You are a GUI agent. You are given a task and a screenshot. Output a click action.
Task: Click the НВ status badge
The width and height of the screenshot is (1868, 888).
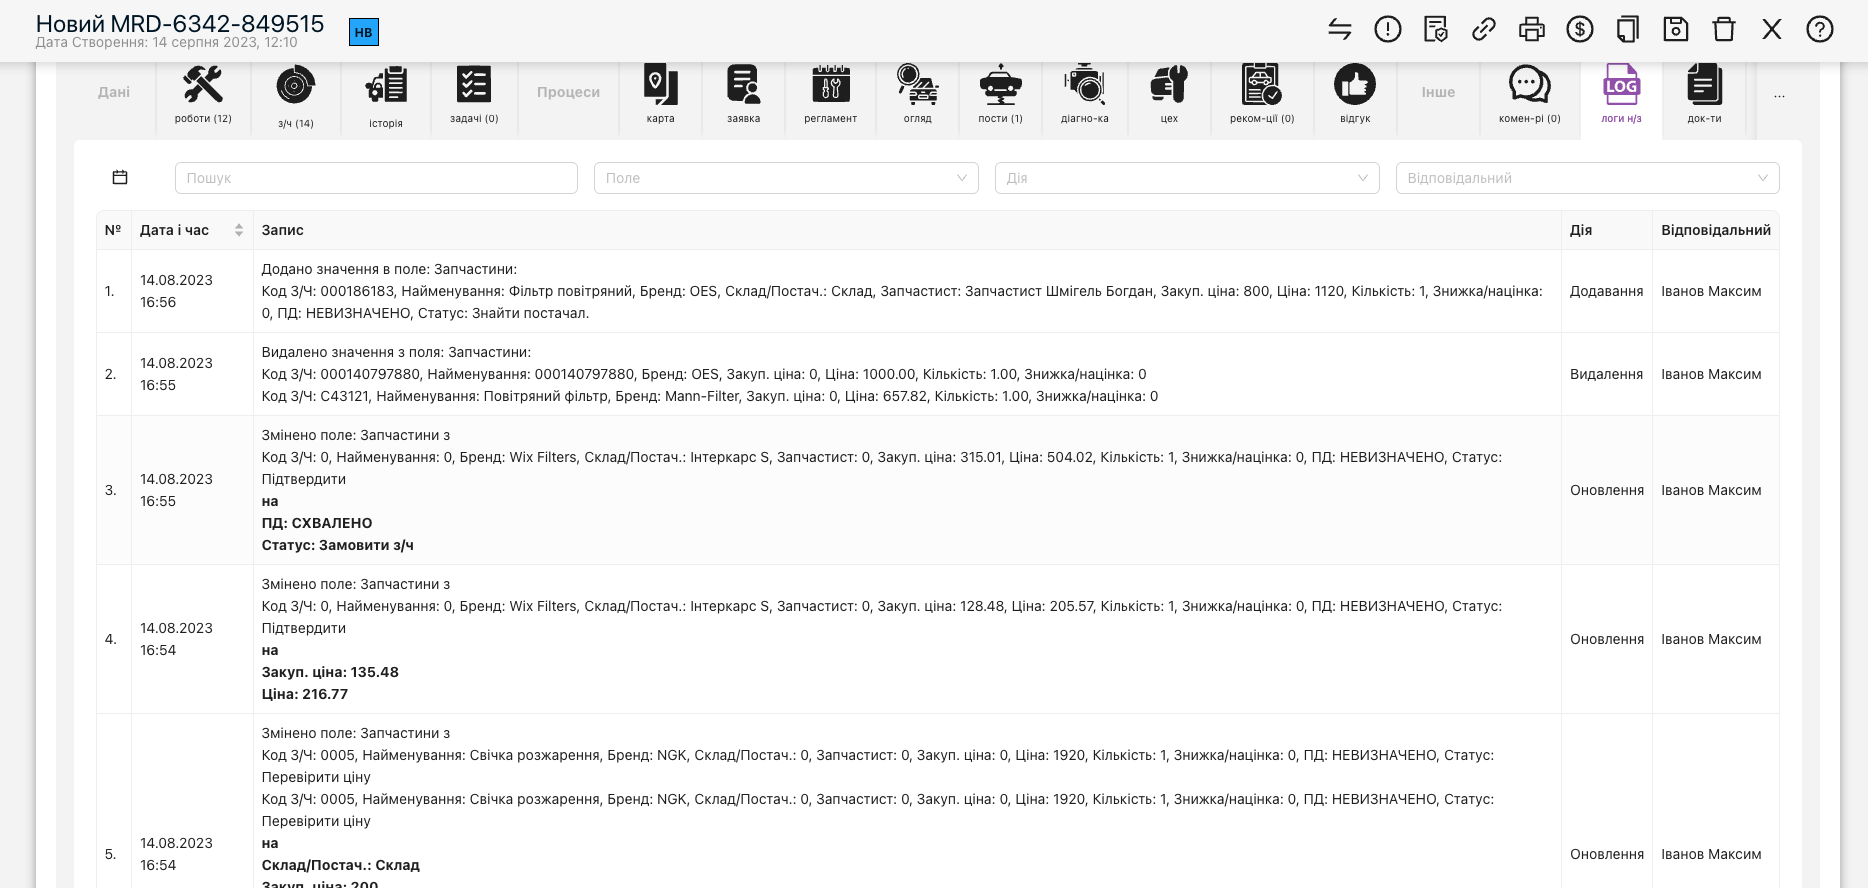(x=363, y=32)
